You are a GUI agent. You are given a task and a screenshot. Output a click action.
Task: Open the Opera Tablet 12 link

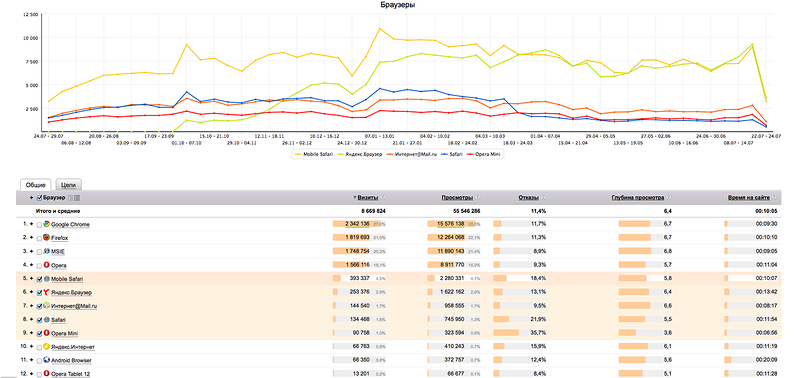tap(70, 374)
